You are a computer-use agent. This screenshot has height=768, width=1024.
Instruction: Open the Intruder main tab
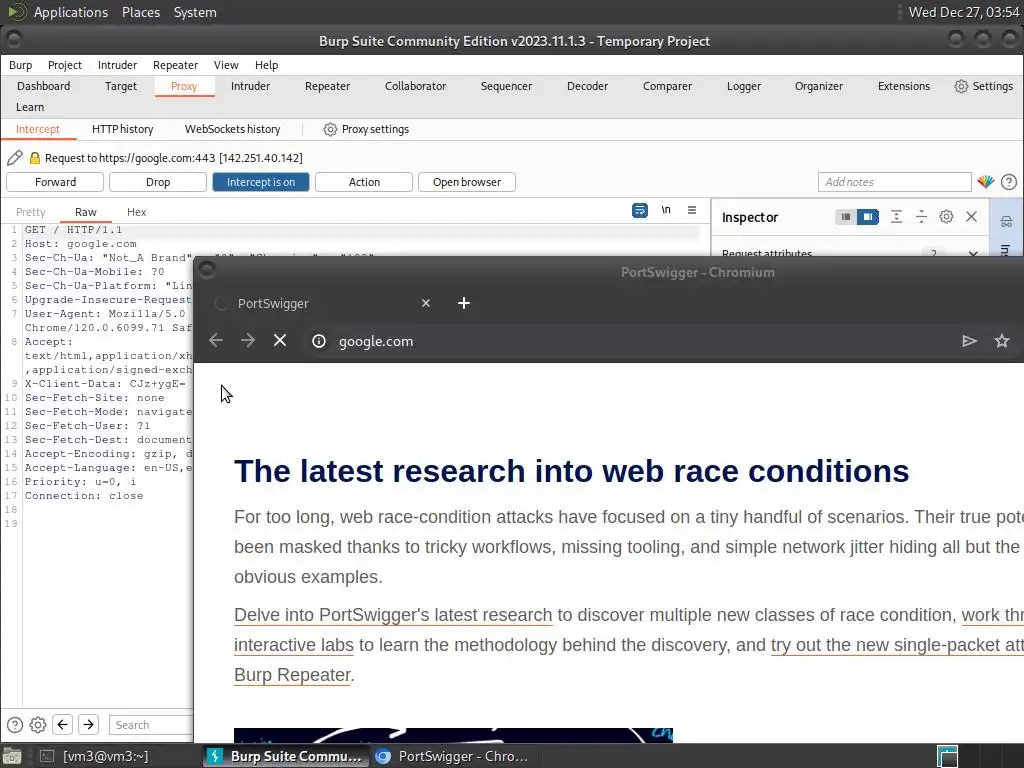pos(250,86)
